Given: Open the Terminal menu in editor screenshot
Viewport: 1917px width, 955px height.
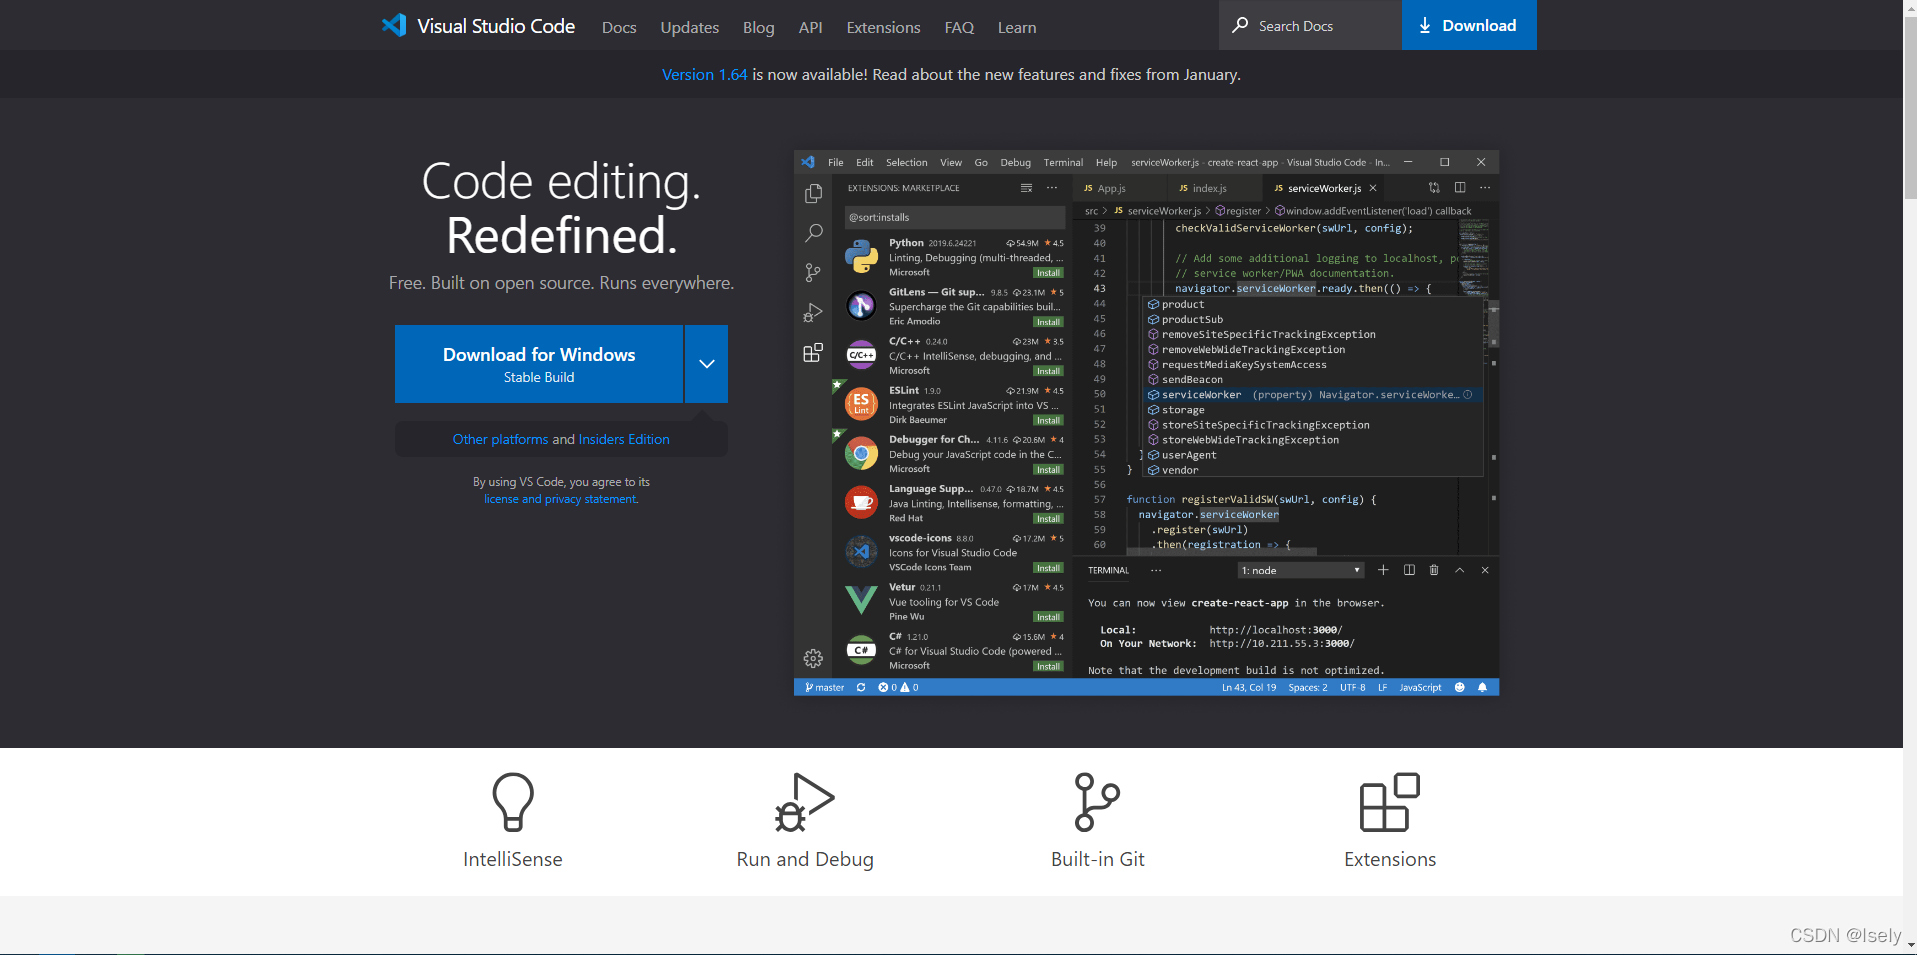Looking at the screenshot, I should coord(1063,162).
